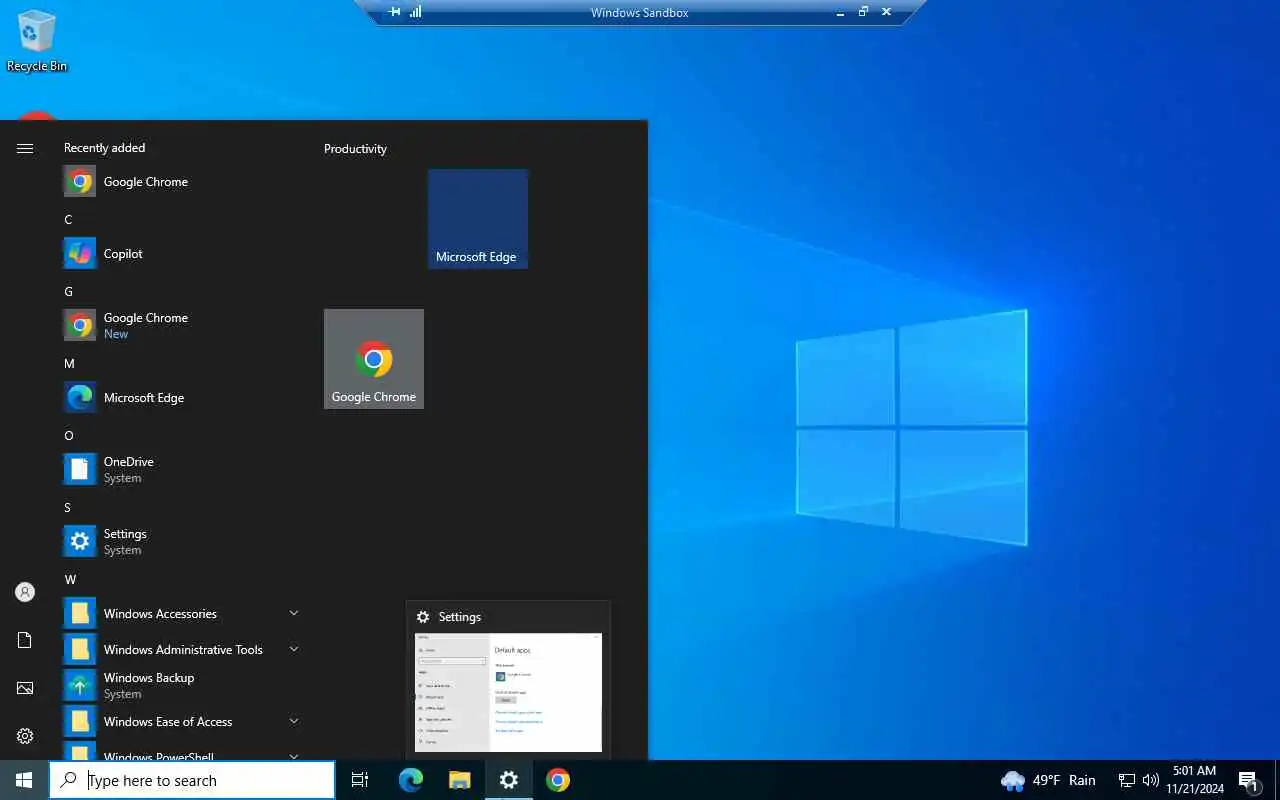Viewport: 1280px width, 800px height.
Task: Click Settings title in the taskbar preview
Action: tap(460, 617)
